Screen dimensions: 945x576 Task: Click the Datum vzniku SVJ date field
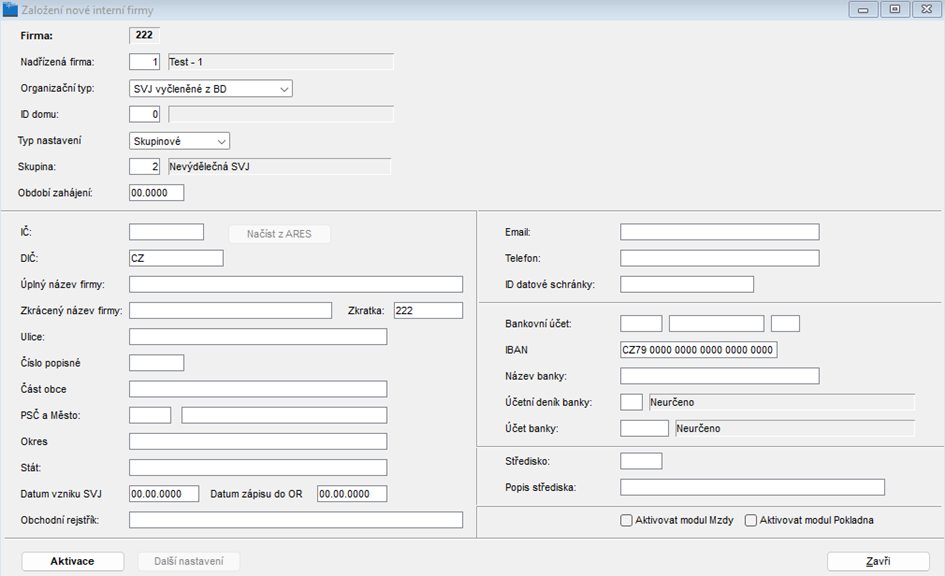164,494
